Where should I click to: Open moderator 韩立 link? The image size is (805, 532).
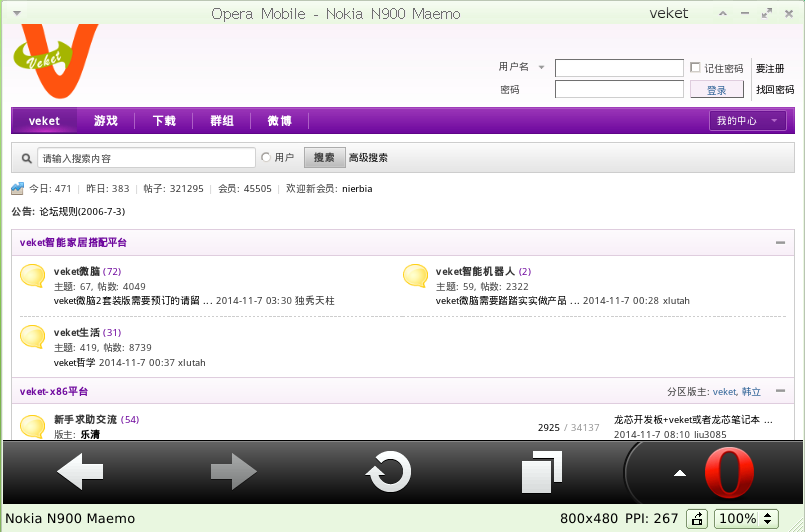(751, 392)
